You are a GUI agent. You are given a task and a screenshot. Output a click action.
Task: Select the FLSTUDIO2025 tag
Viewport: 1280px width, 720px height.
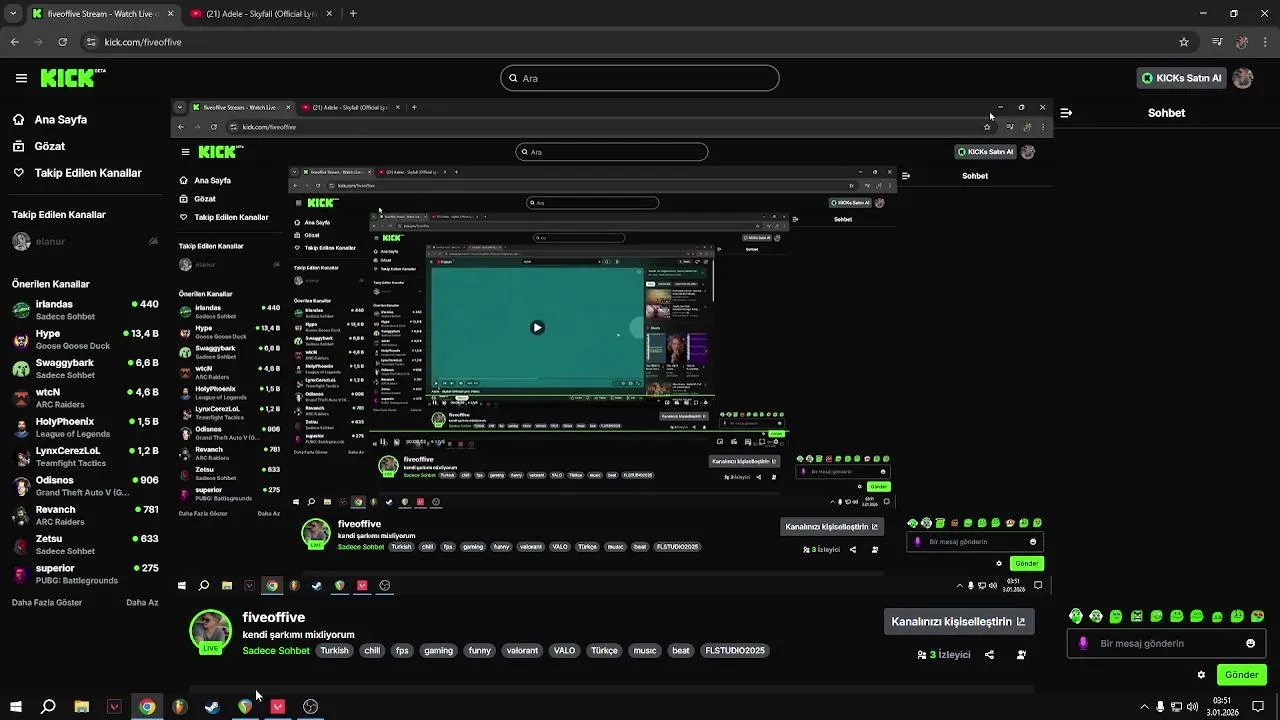[x=735, y=650]
